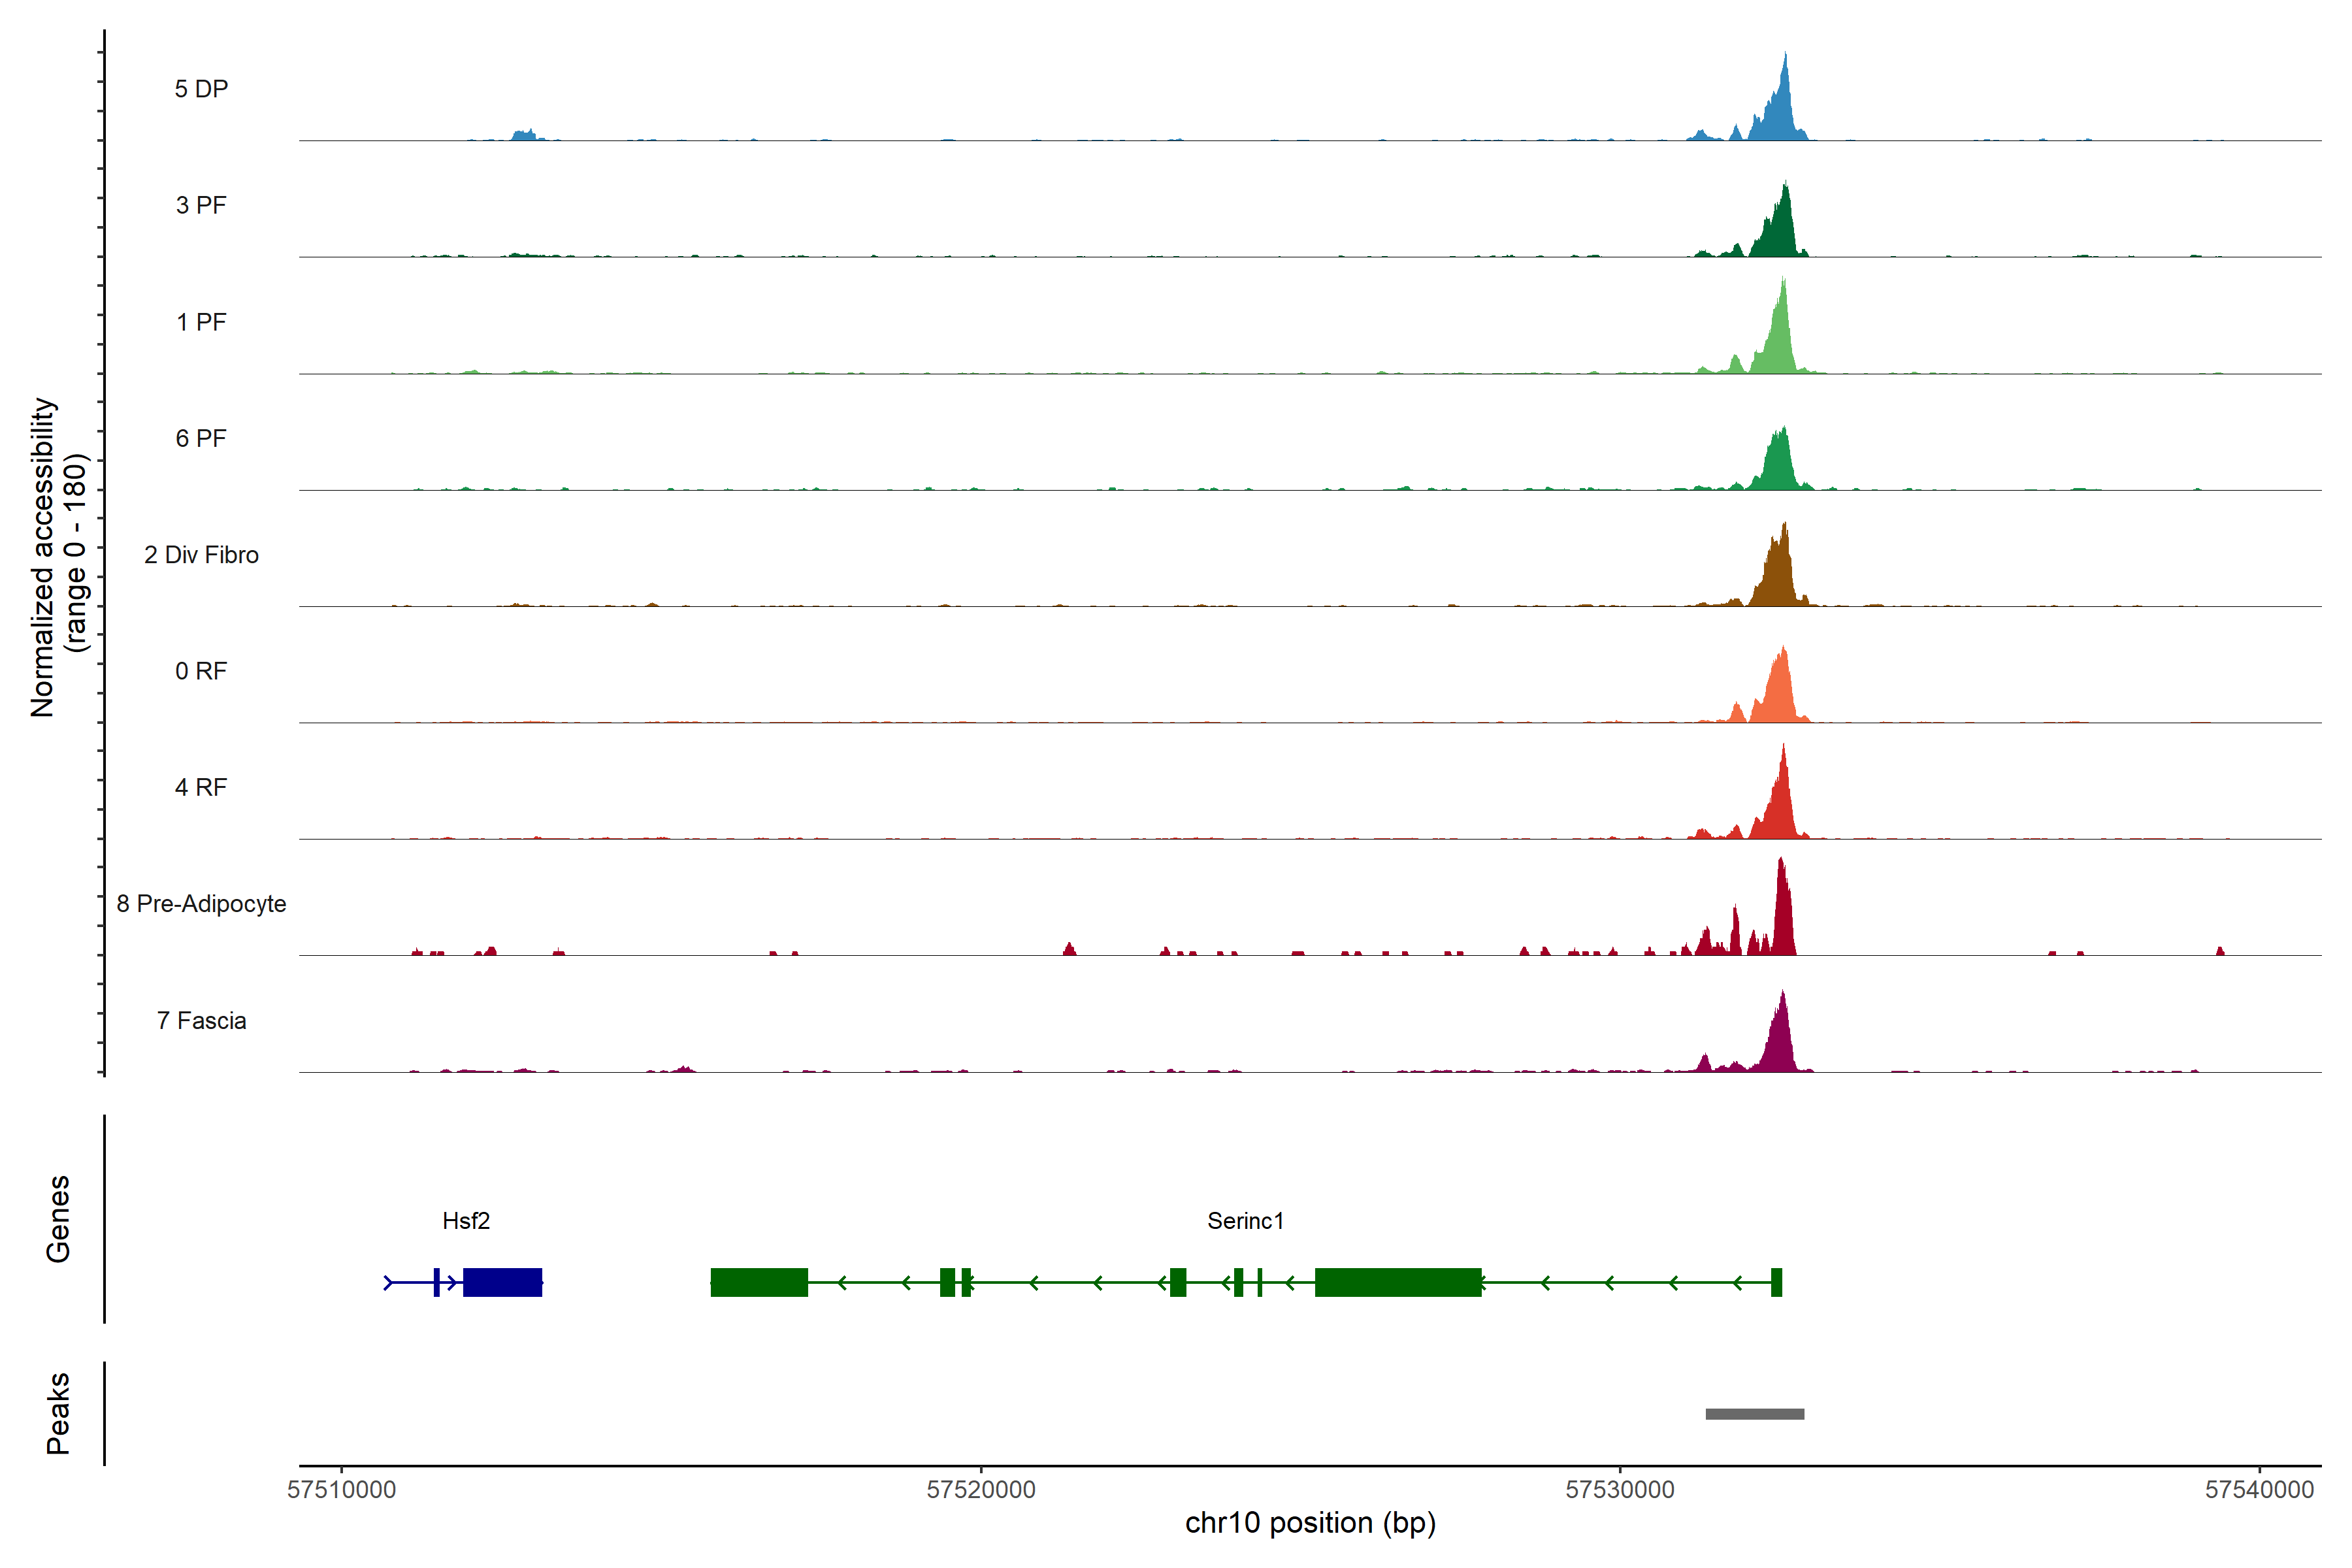Click the 57530000 axis tick label
The height and width of the screenshot is (1568, 2352).
tap(1619, 1489)
